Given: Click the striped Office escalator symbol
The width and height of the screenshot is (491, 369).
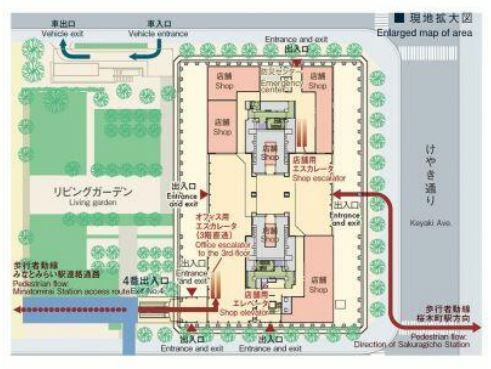Looking at the screenshot, I should (x=216, y=285).
